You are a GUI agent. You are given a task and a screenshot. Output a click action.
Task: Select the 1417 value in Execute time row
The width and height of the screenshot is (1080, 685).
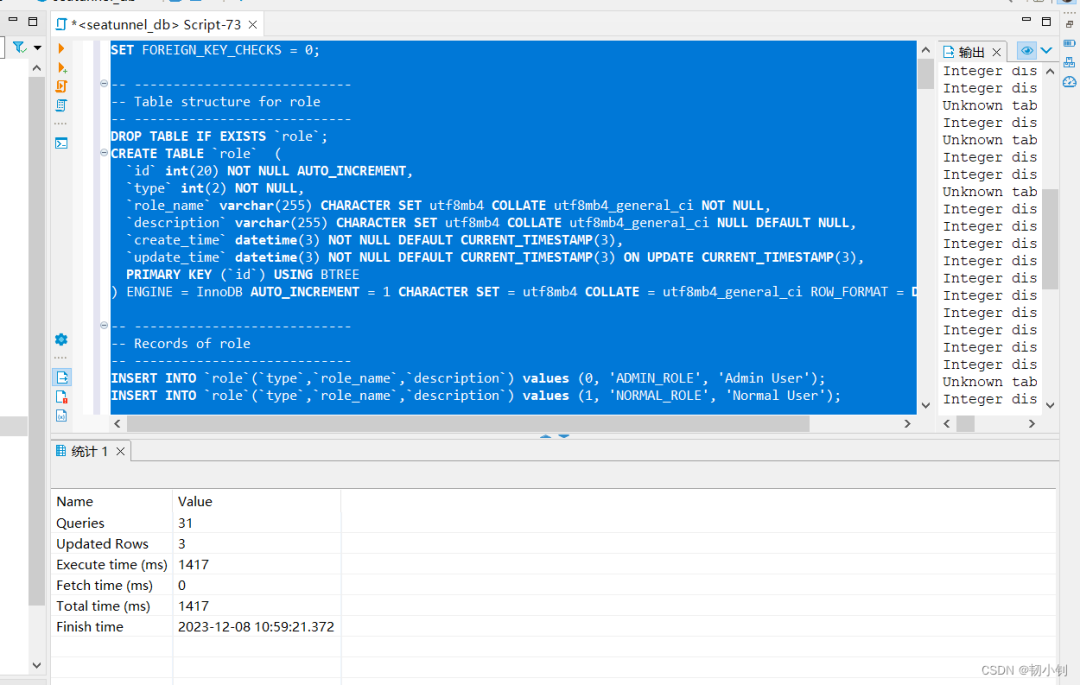click(256, 565)
